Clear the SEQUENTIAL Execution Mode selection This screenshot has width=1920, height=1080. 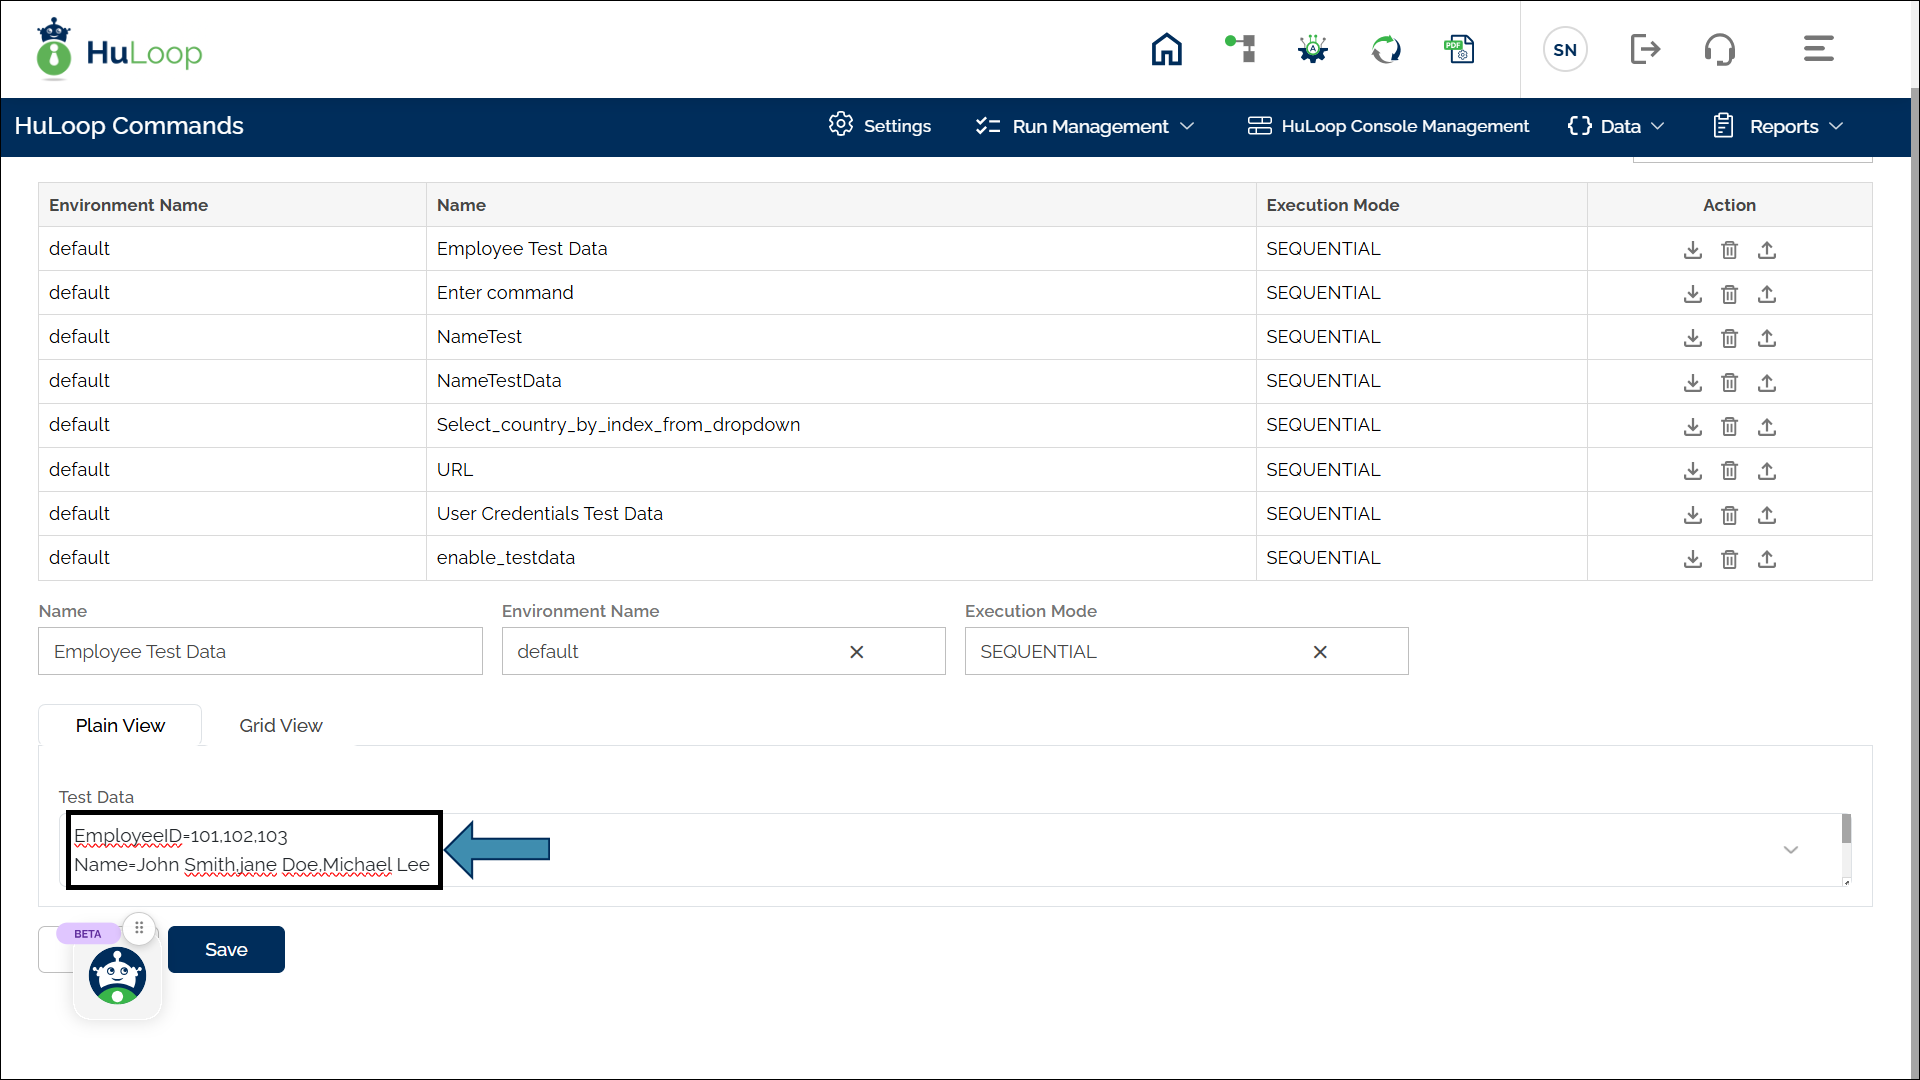click(1320, 652)
